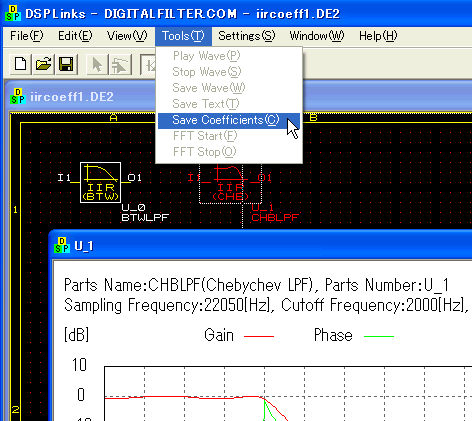Click the DSP icon in the U_1 title bar

[62, 245]
